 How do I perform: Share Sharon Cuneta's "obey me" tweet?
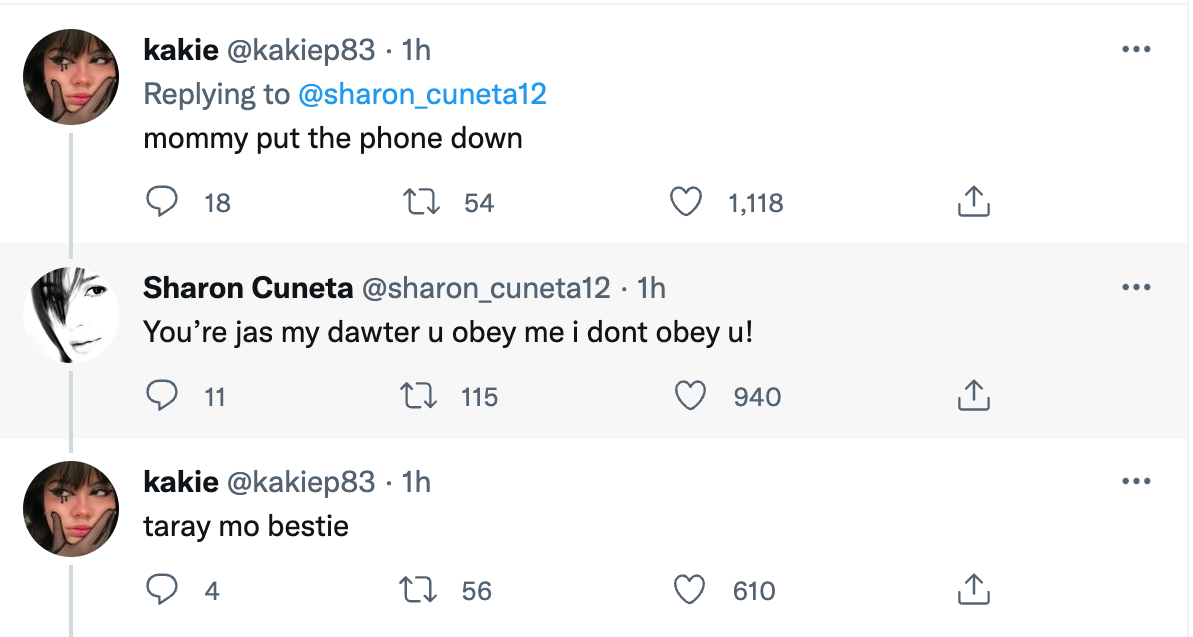[973, 396]
